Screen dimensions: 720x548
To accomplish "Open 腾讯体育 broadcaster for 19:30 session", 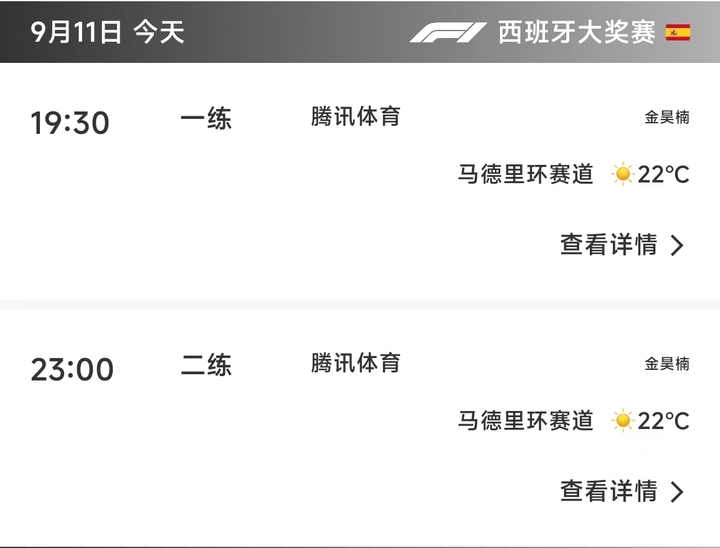I will coord(355,117).
